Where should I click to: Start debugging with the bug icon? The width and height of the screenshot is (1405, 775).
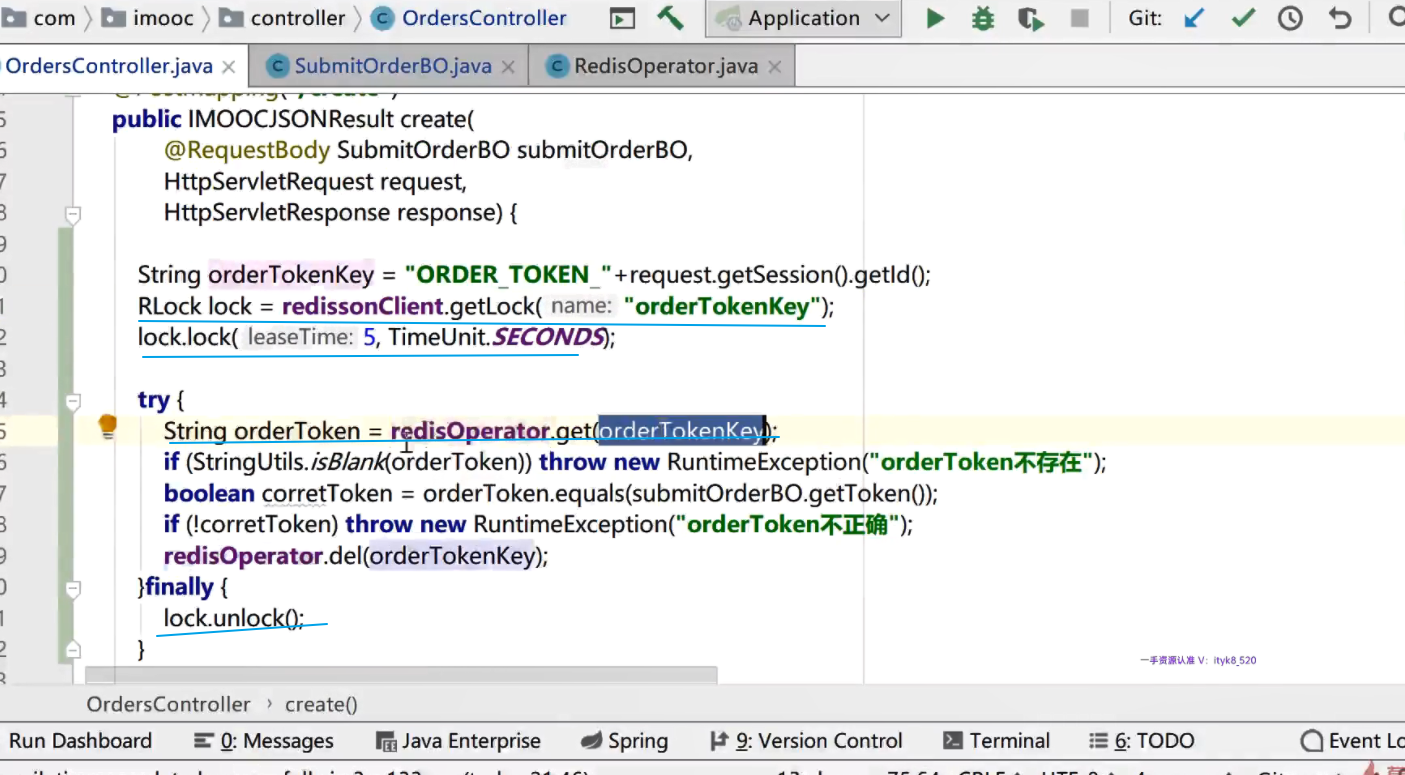[983, 18]
